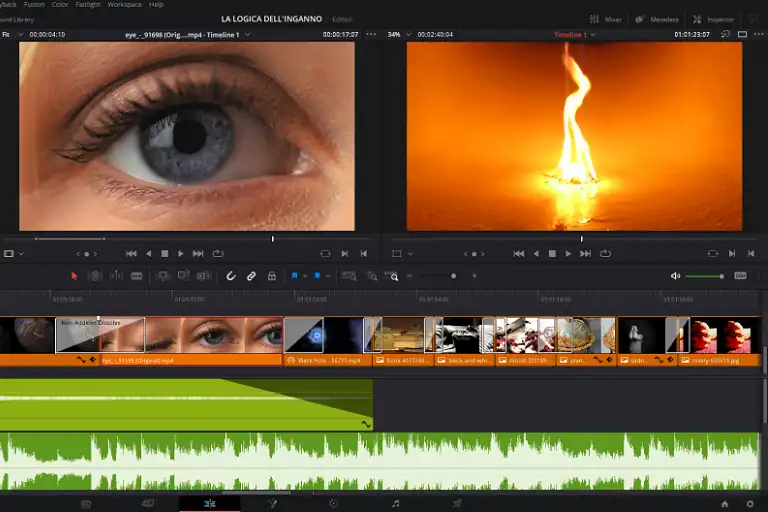This screenshot has width=768, height=512.
Task: Open the flag color dropdown arrow
Action: pyautogui.click(x=305, y=276)
